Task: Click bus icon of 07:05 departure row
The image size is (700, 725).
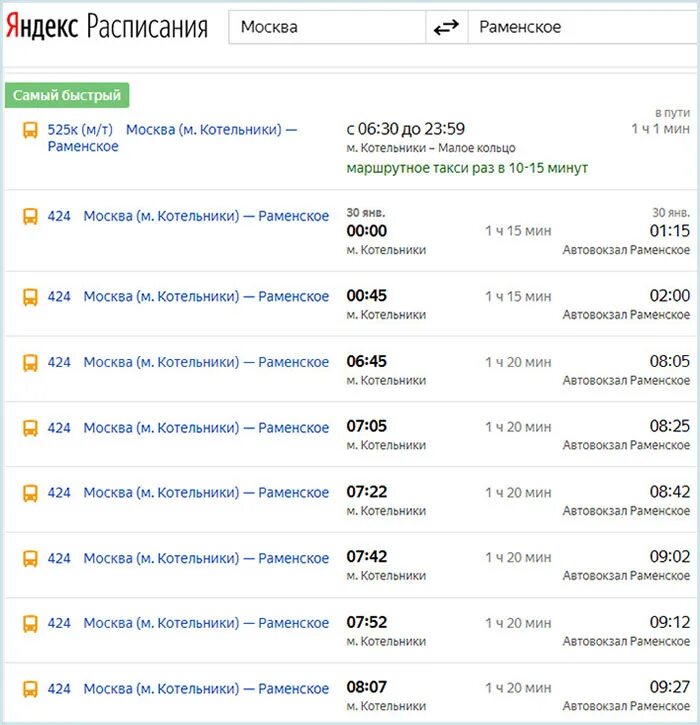Action: [x=31, y=428]
